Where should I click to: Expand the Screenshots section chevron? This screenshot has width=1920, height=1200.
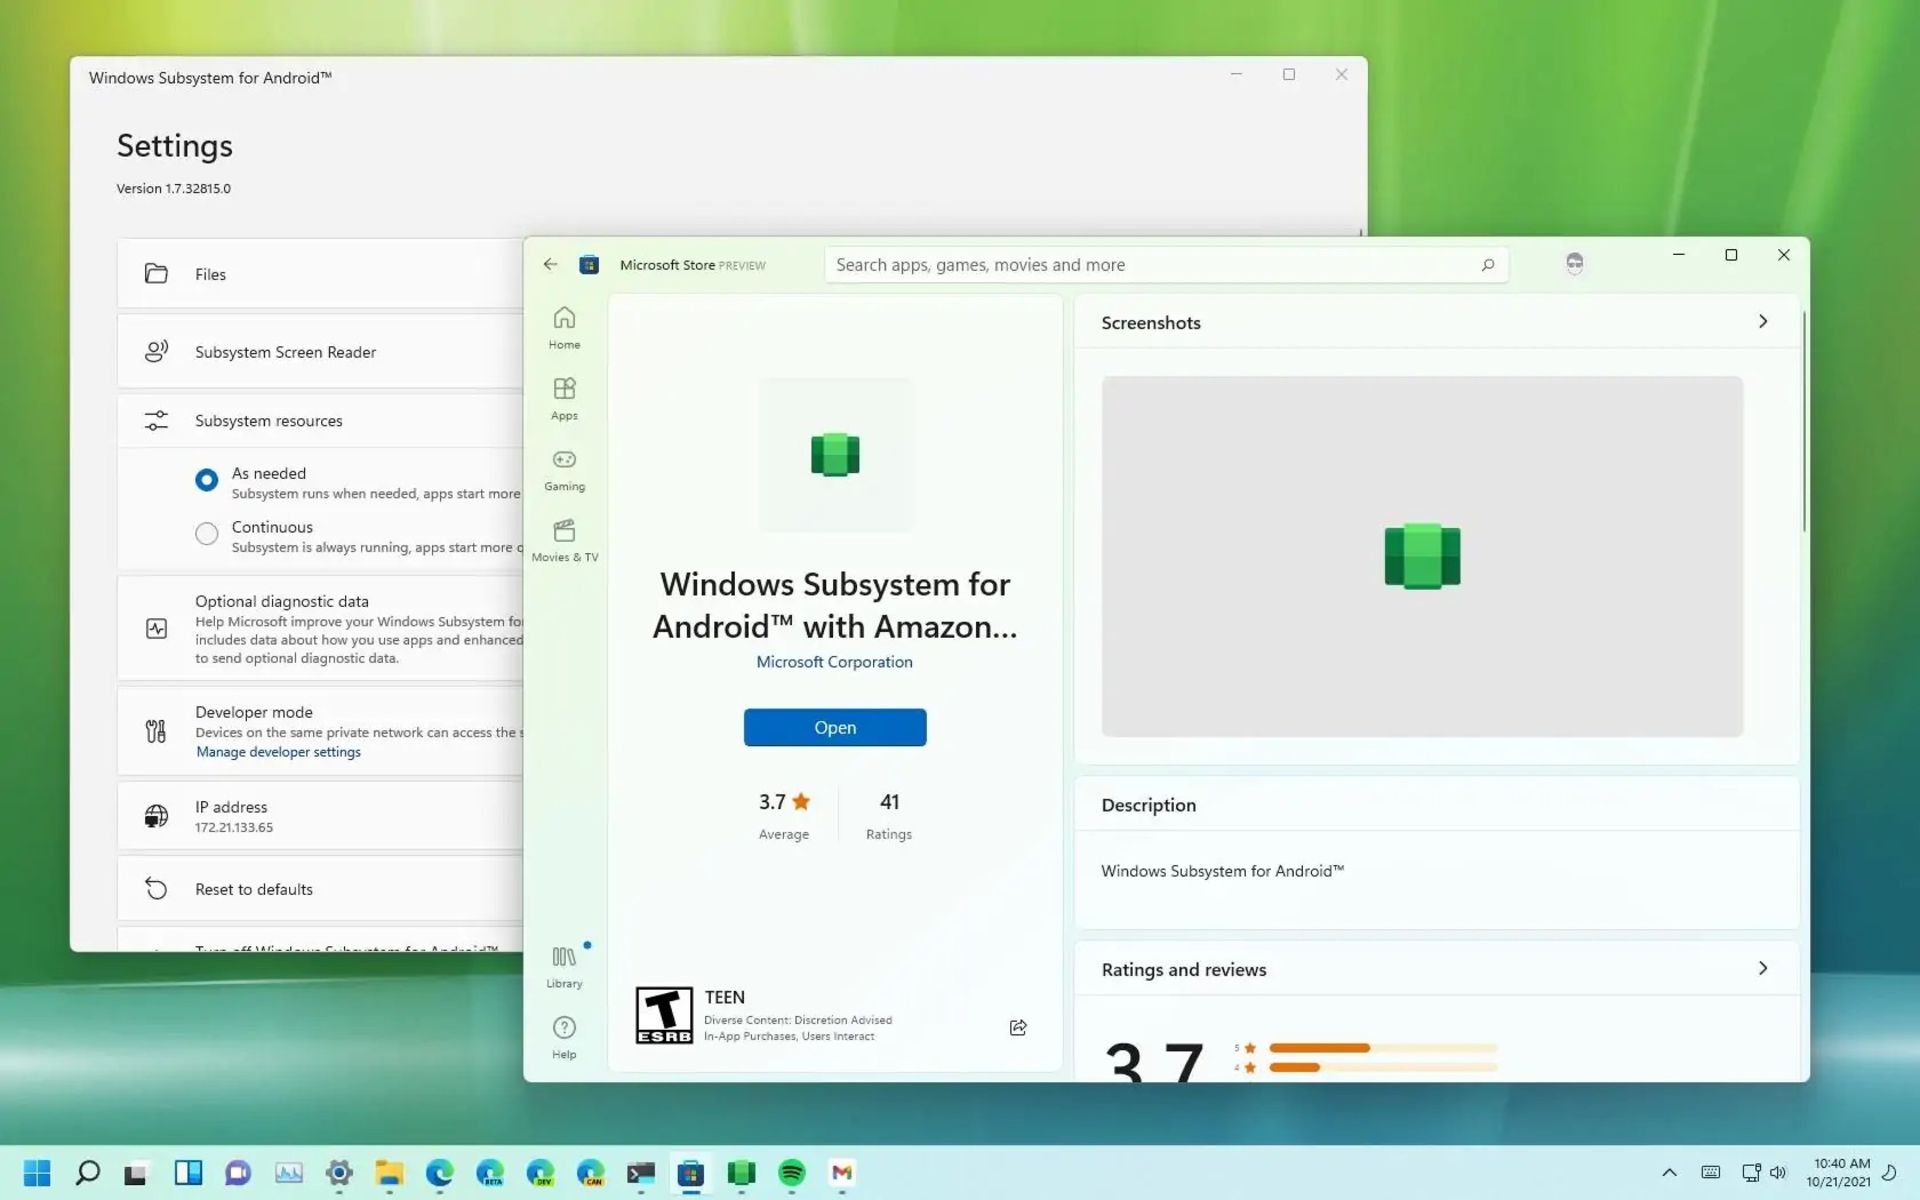pos(1763,321)
